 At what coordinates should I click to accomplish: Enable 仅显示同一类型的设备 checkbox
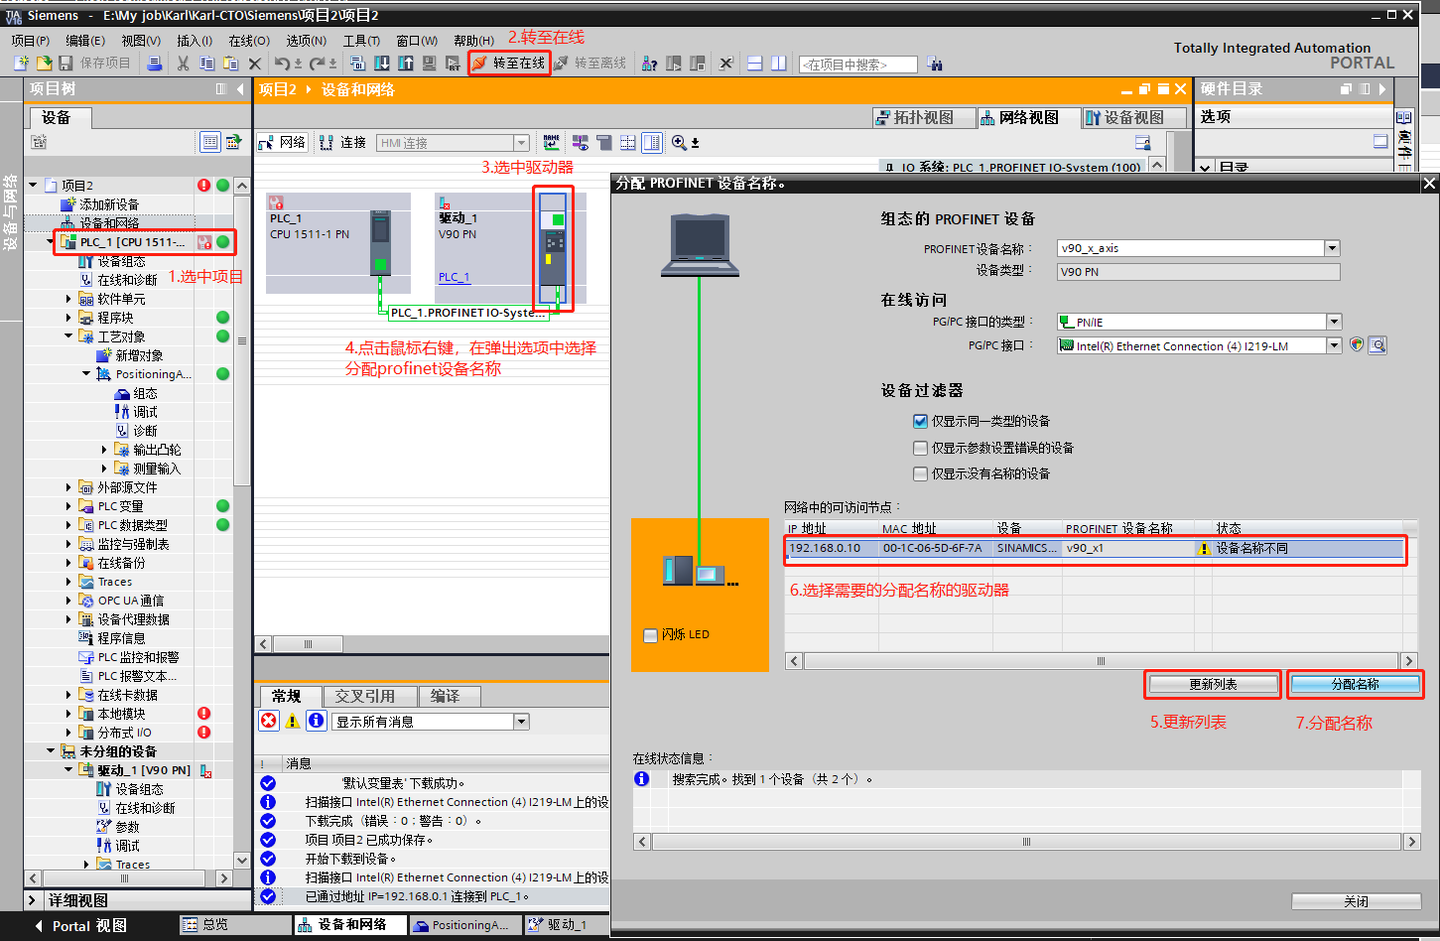point(921,421)
